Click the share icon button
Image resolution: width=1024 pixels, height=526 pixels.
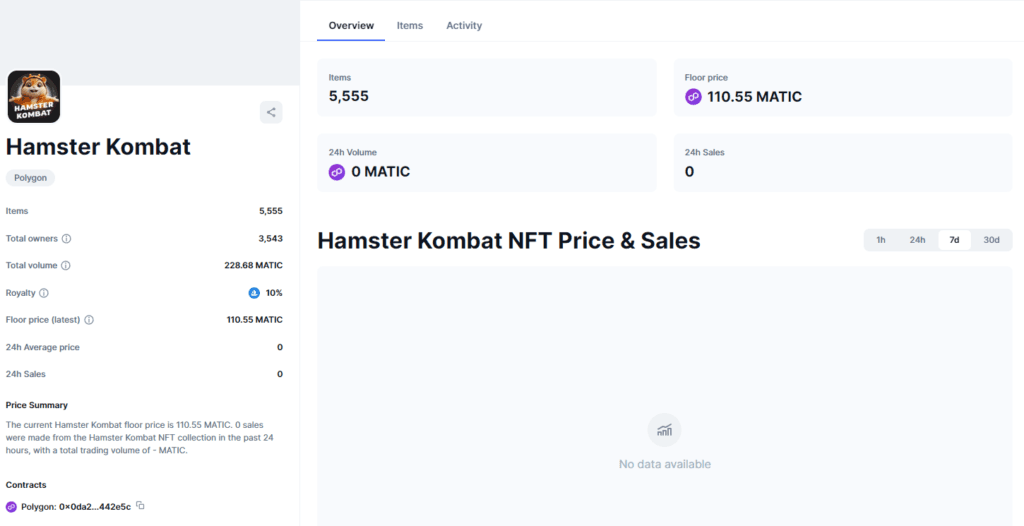(271, 112)
